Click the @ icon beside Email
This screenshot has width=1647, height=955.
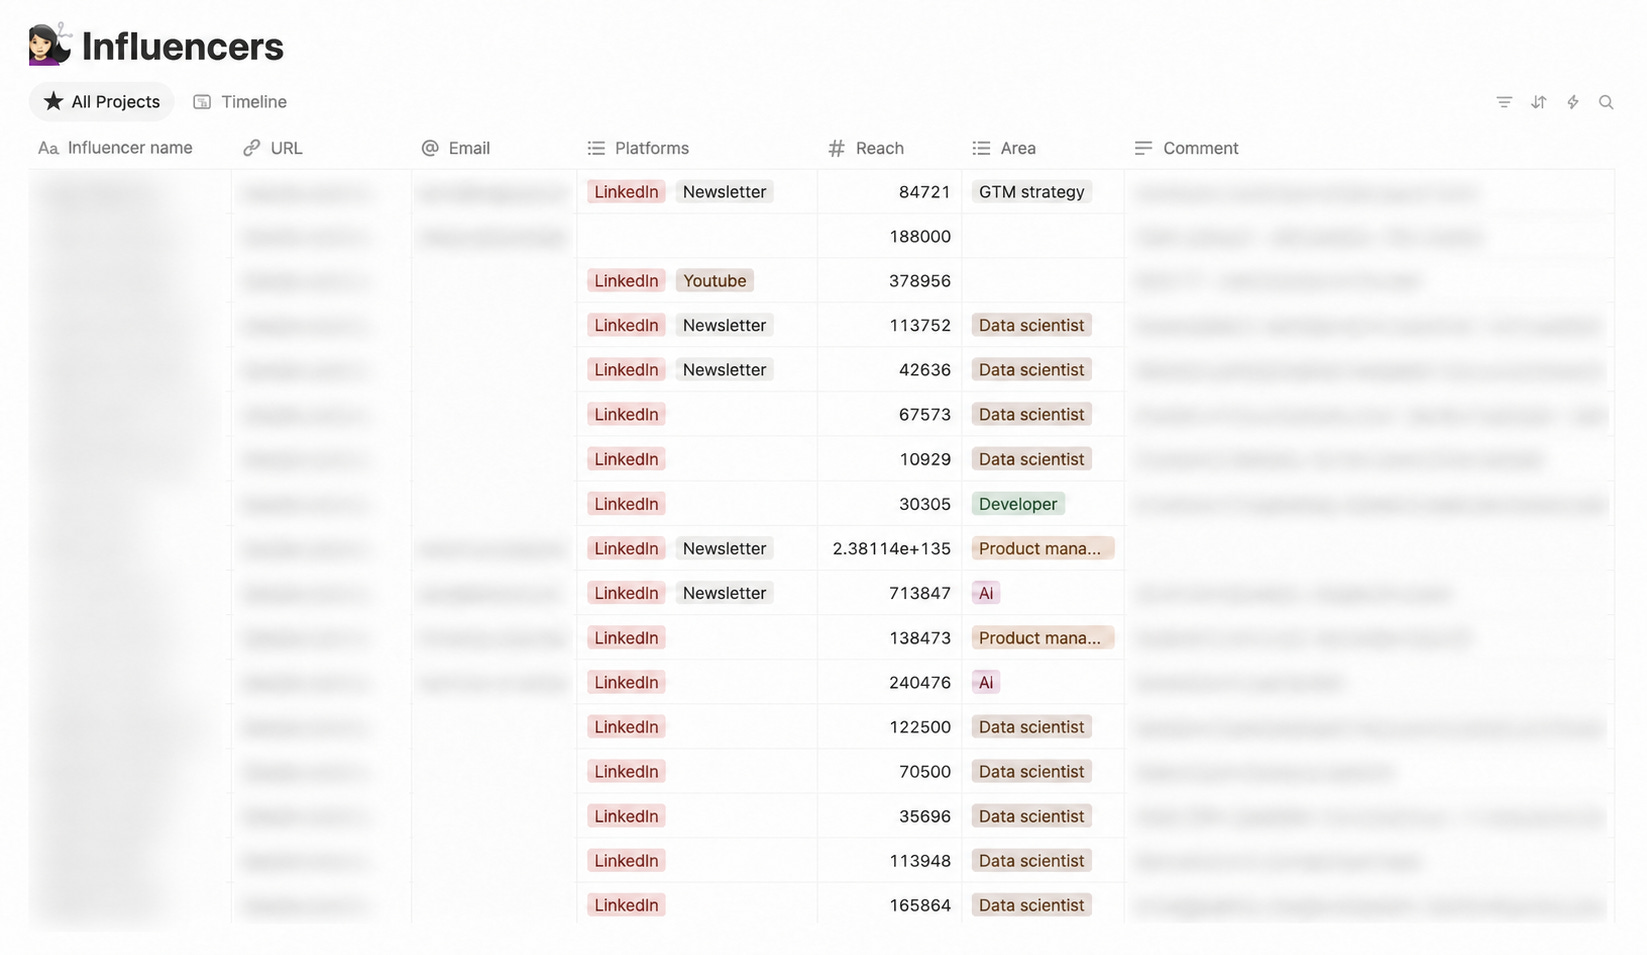pos(430,148)
